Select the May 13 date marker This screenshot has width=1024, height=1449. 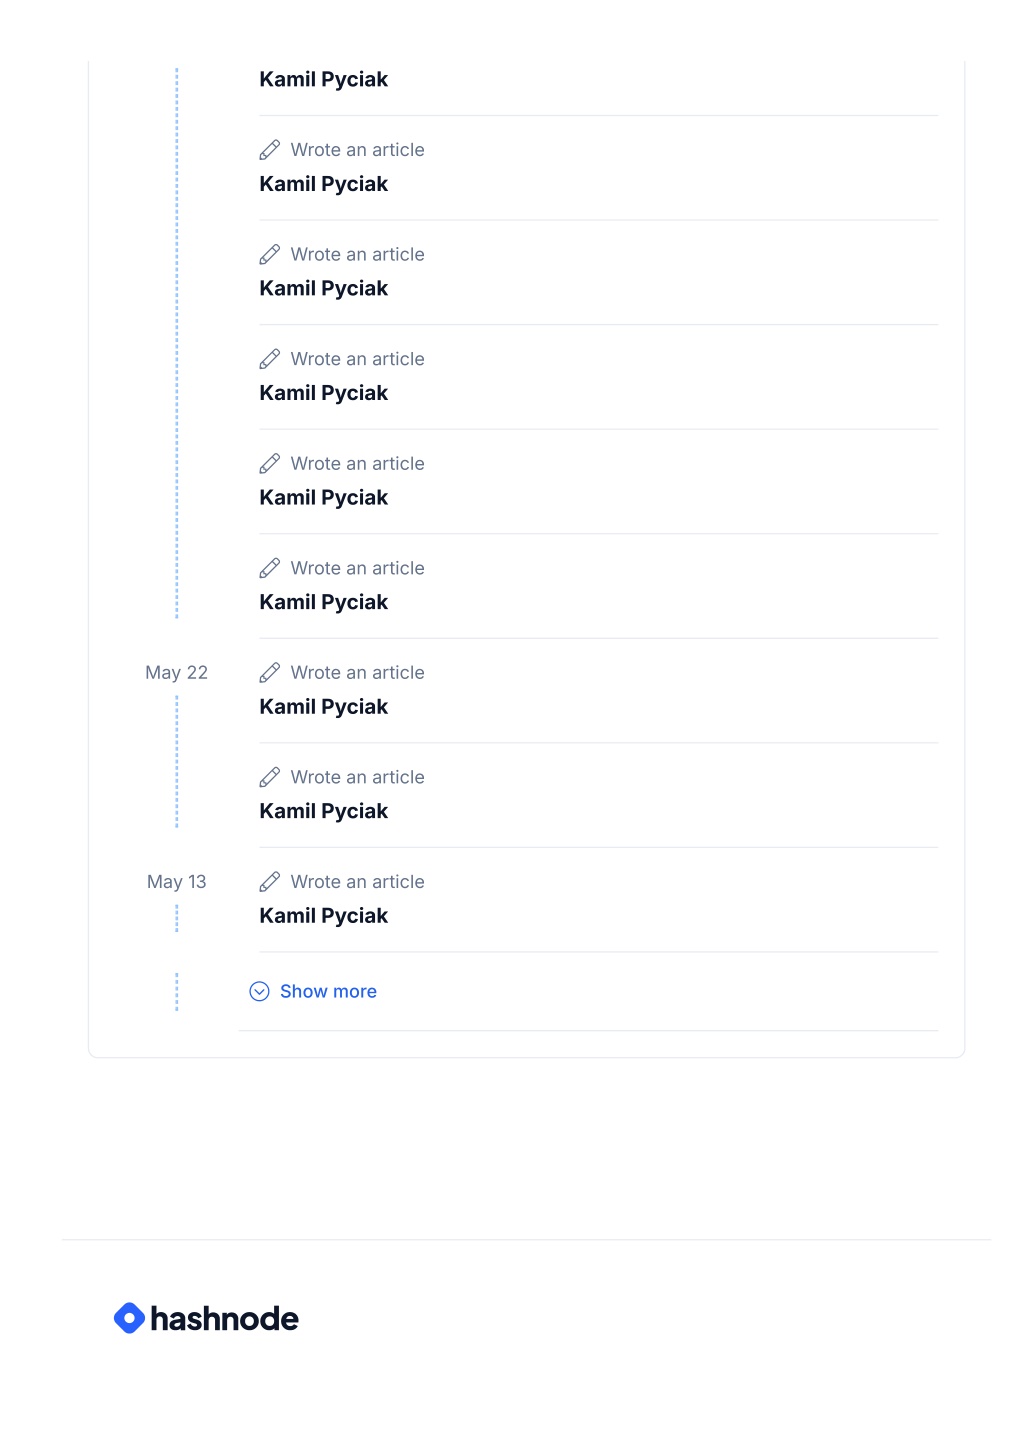coord(176,882)
